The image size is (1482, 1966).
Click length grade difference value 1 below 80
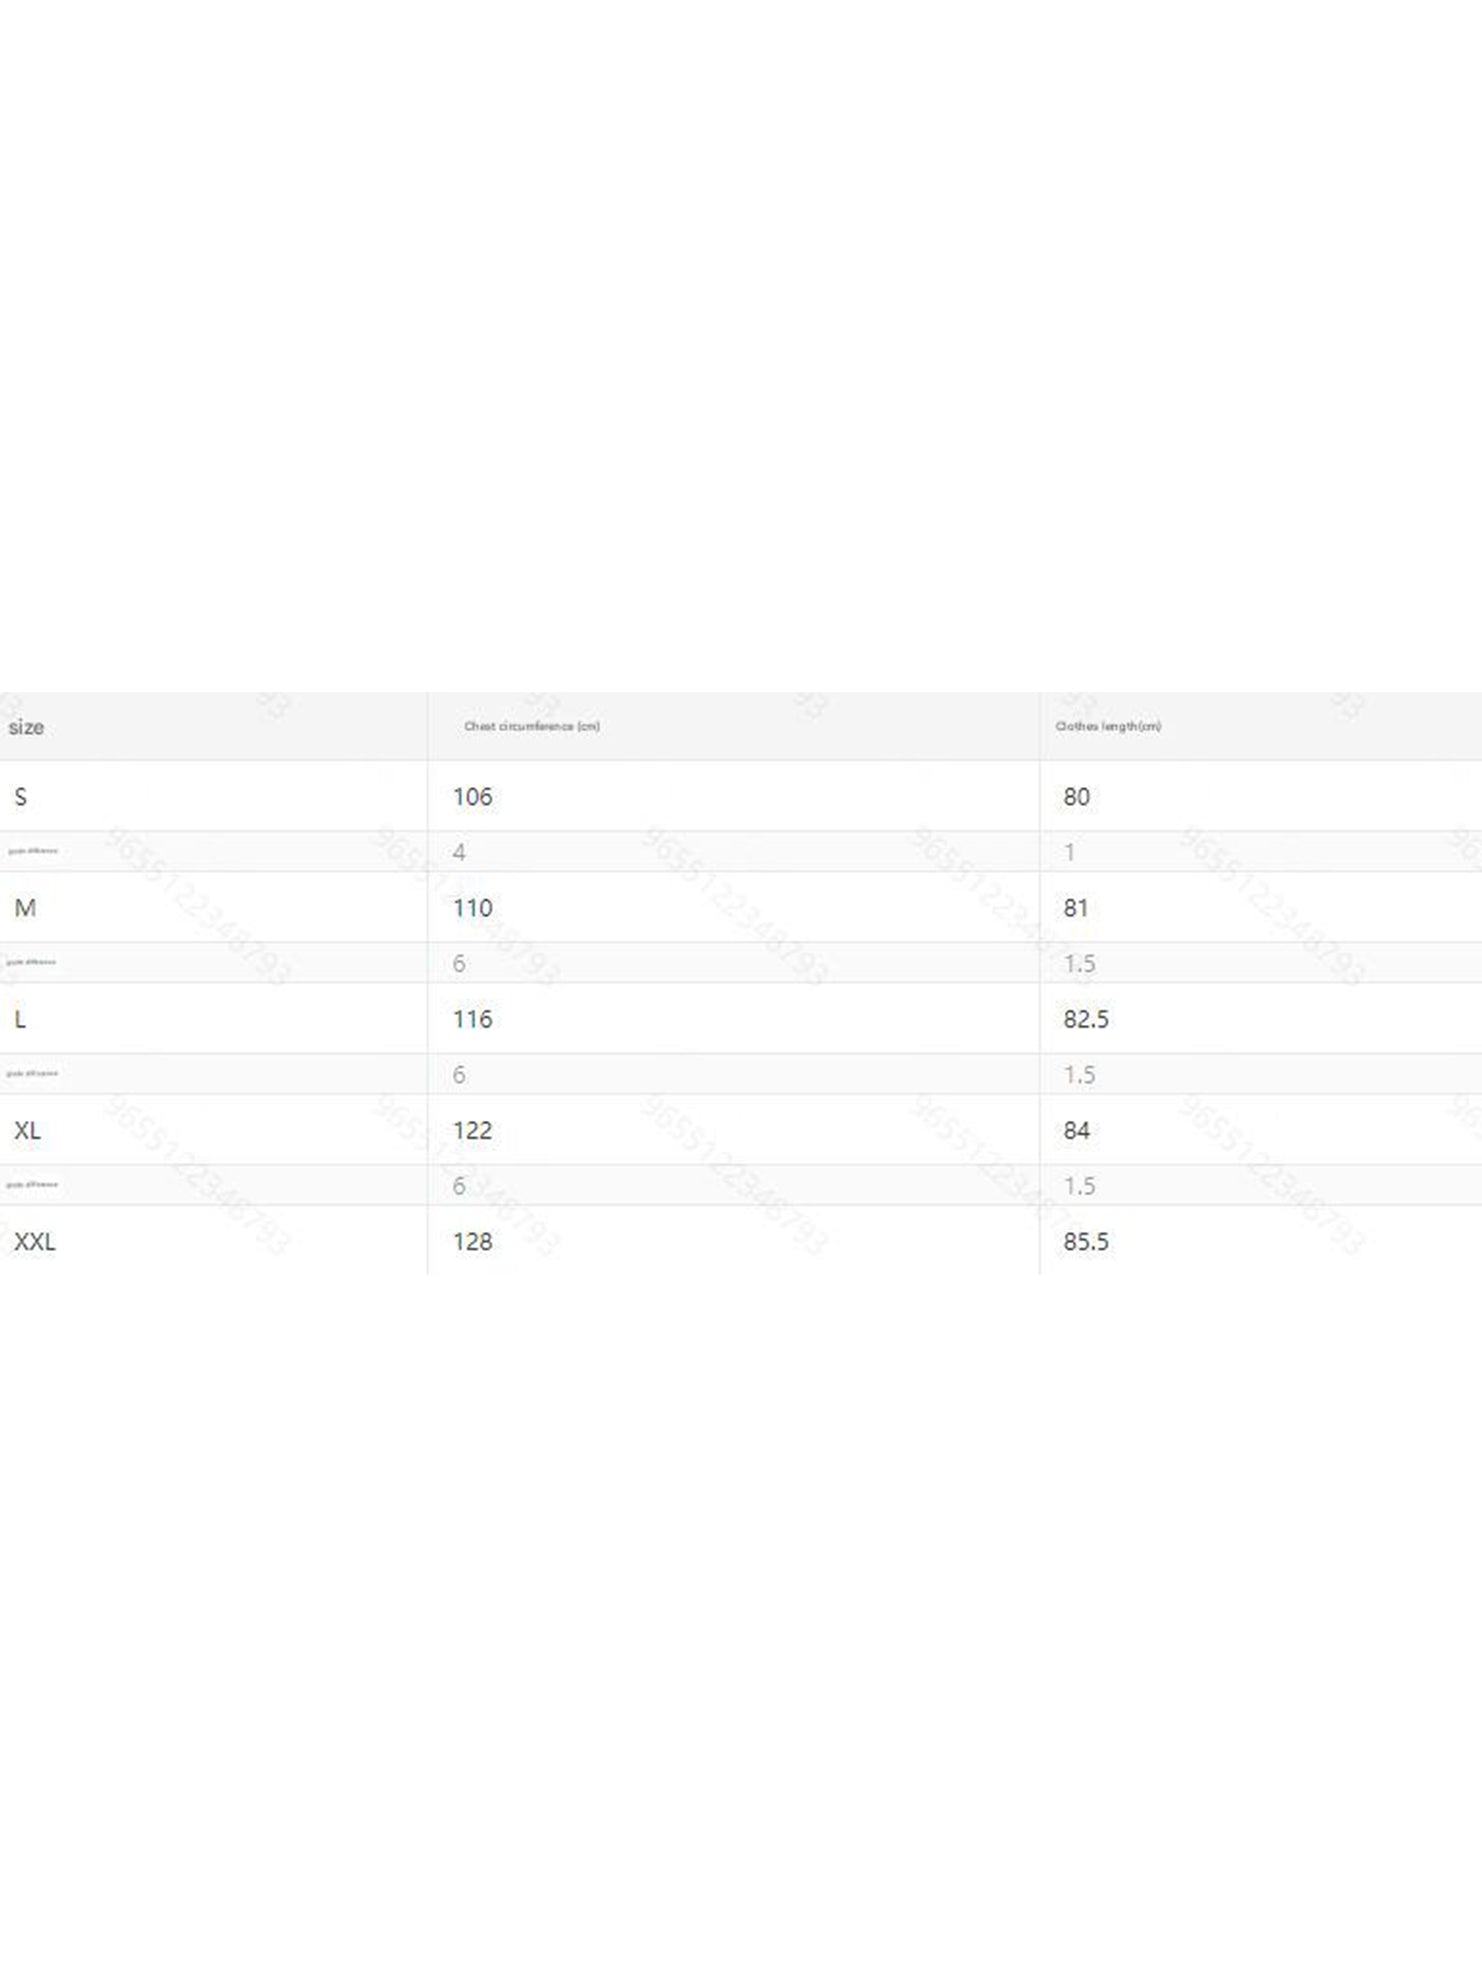(1069, 852)
